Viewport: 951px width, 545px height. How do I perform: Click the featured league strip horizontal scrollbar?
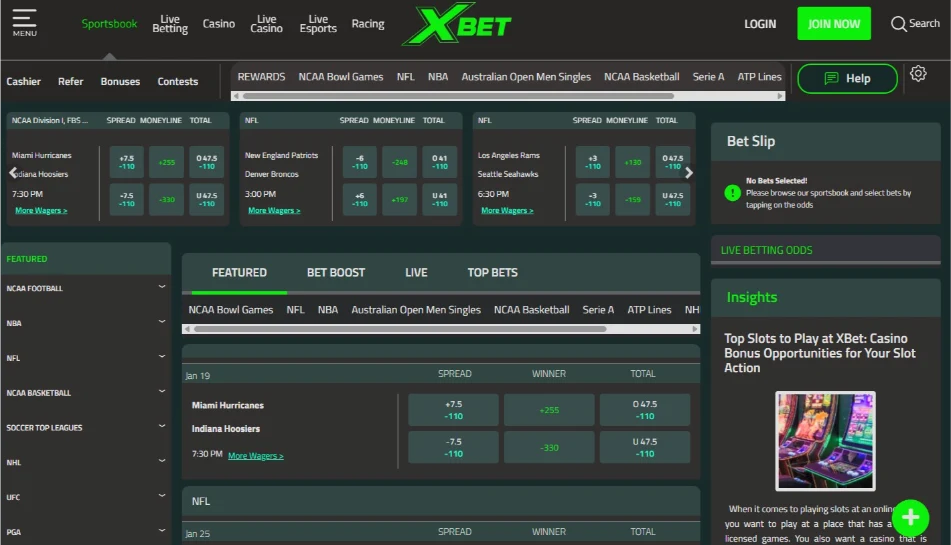[400, 329]
